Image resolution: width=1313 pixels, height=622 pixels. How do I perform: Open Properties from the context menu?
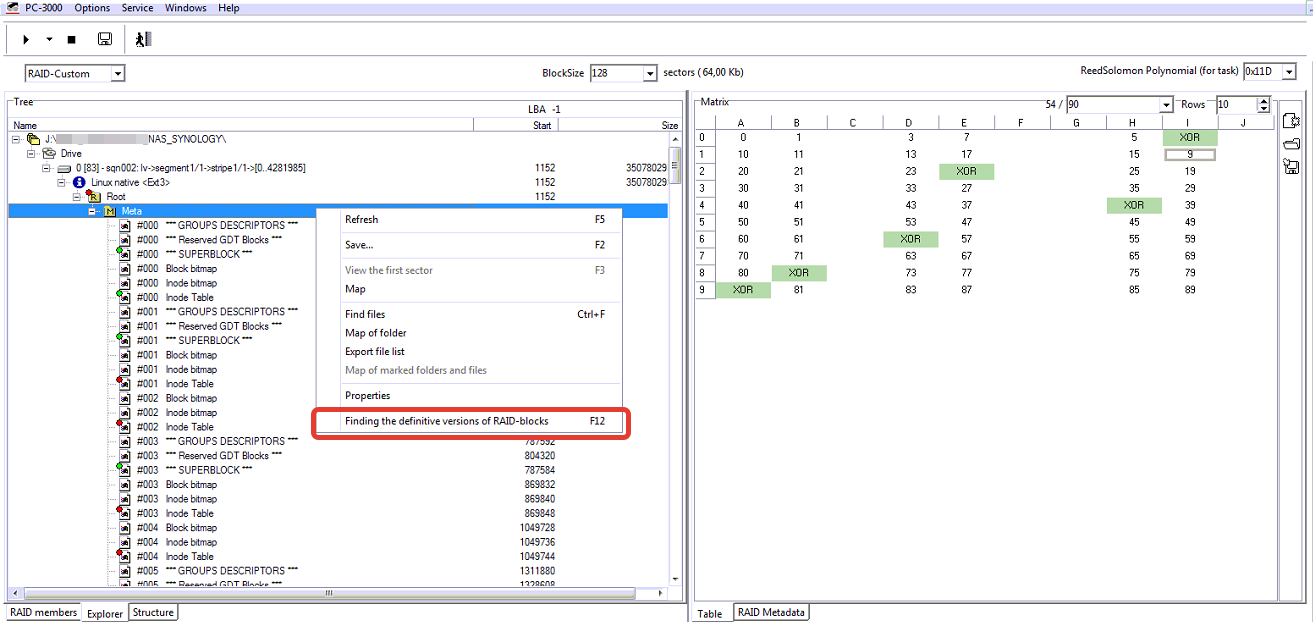[469, 396]
